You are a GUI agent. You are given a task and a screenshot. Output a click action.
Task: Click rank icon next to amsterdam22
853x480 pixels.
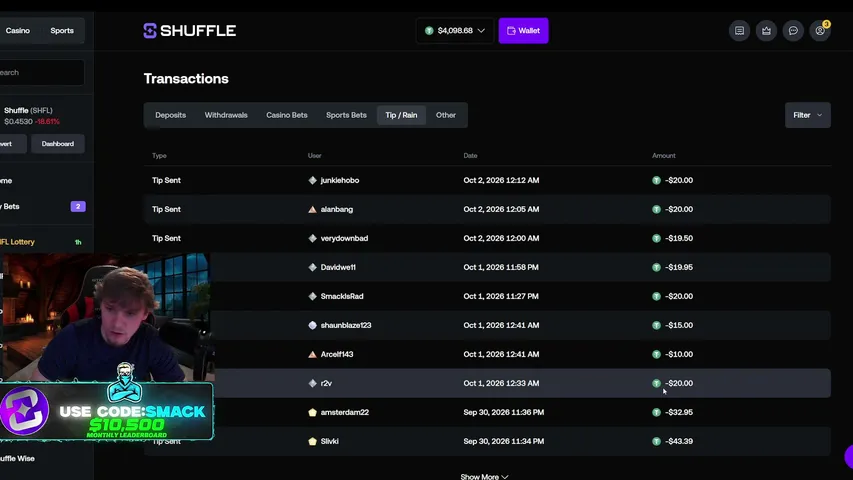pos(312,413)
